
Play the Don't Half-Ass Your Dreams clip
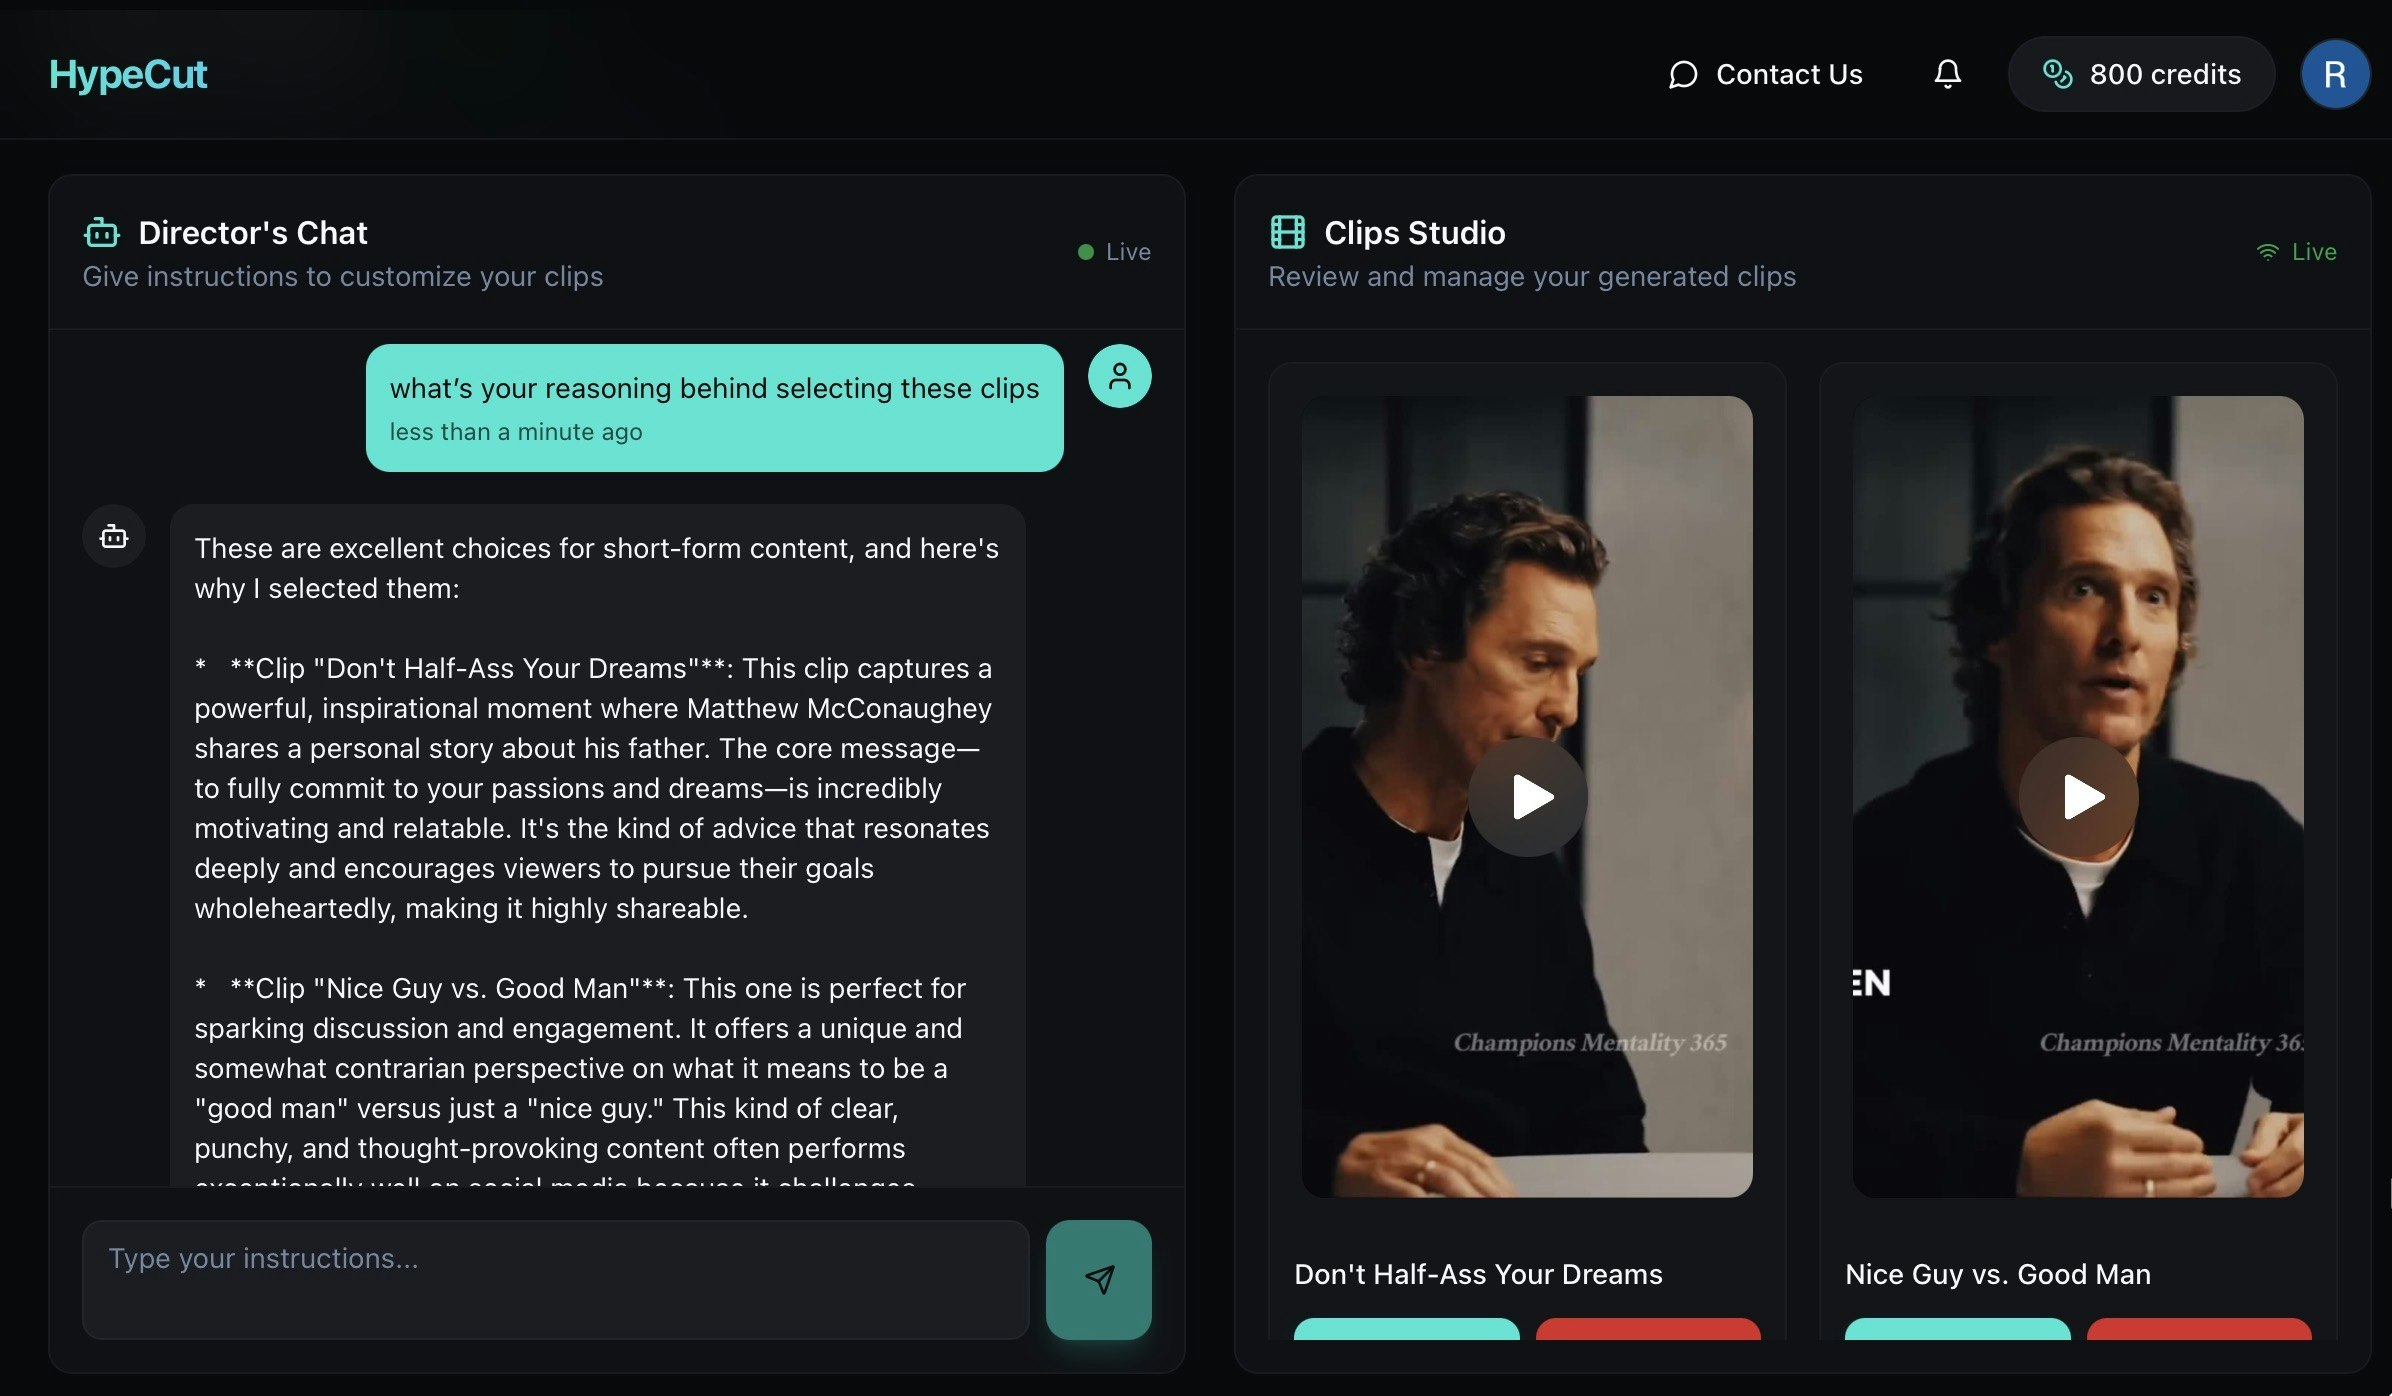click(x=1527, y=795)
